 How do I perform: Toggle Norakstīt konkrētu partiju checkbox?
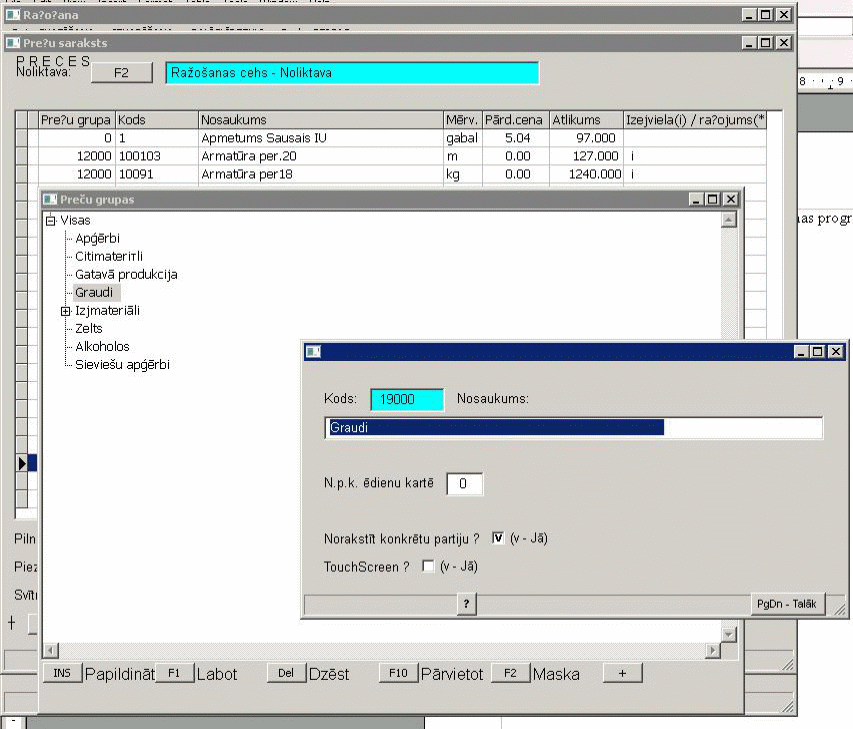tap(498, 538)
